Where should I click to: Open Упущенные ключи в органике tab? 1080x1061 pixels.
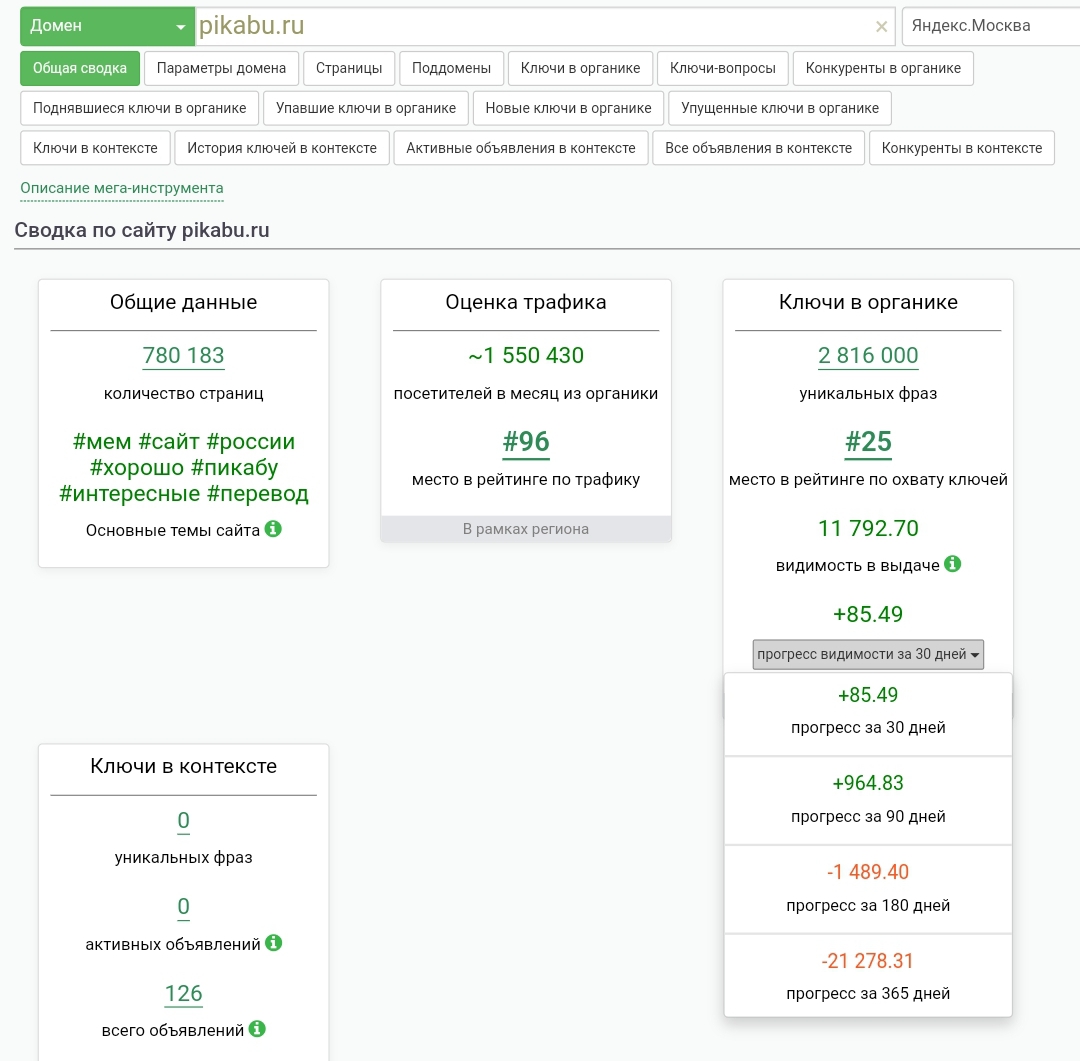780,108
